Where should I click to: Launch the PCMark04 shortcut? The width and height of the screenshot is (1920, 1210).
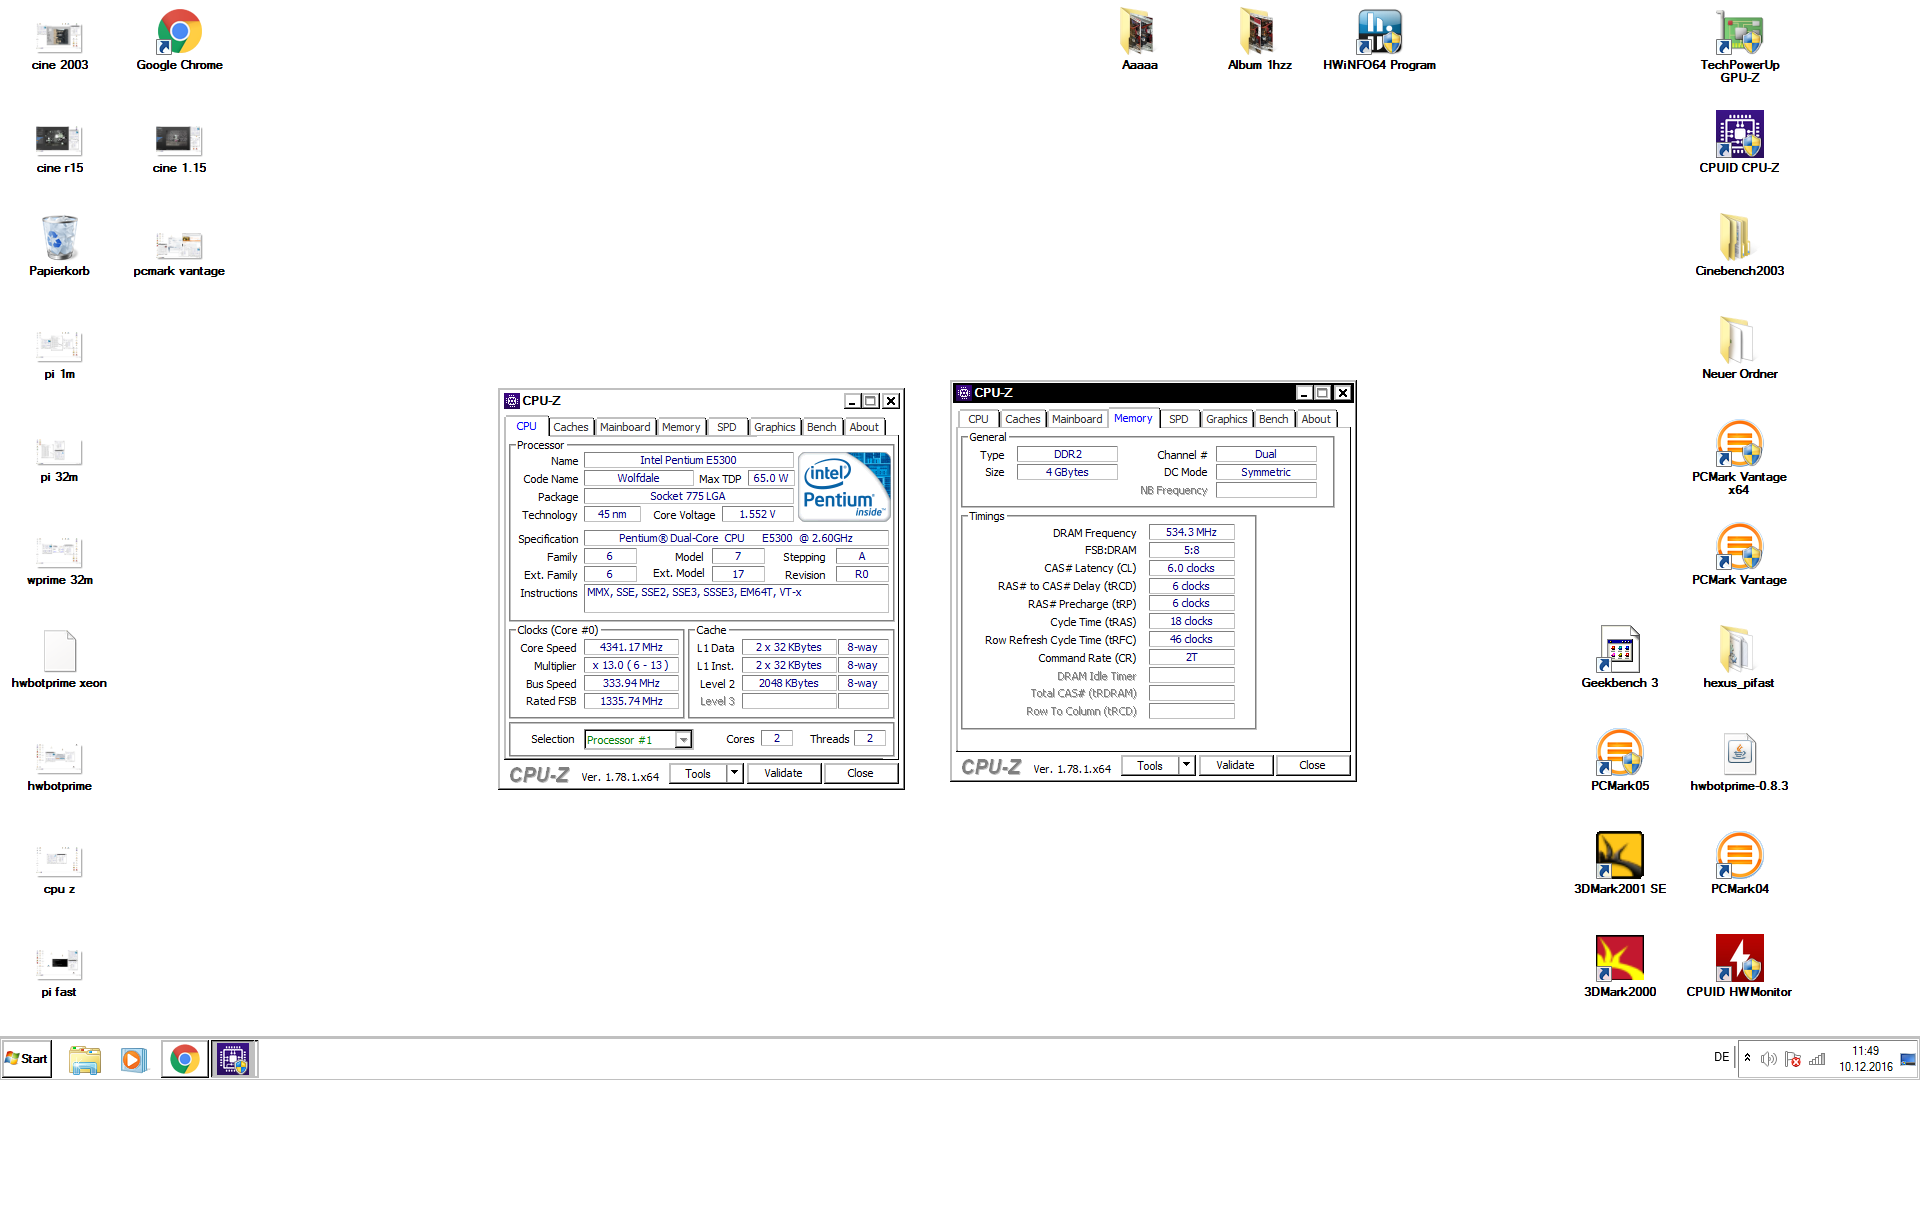tap(1739, 863)
